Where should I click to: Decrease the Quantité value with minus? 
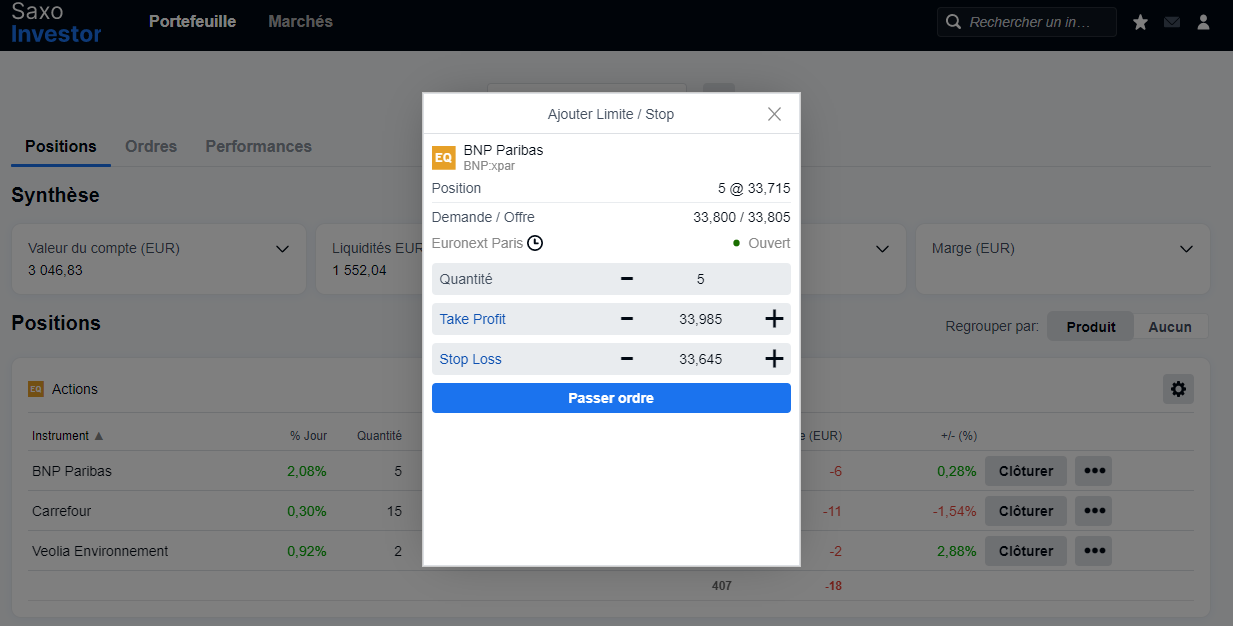click(627, 279)
